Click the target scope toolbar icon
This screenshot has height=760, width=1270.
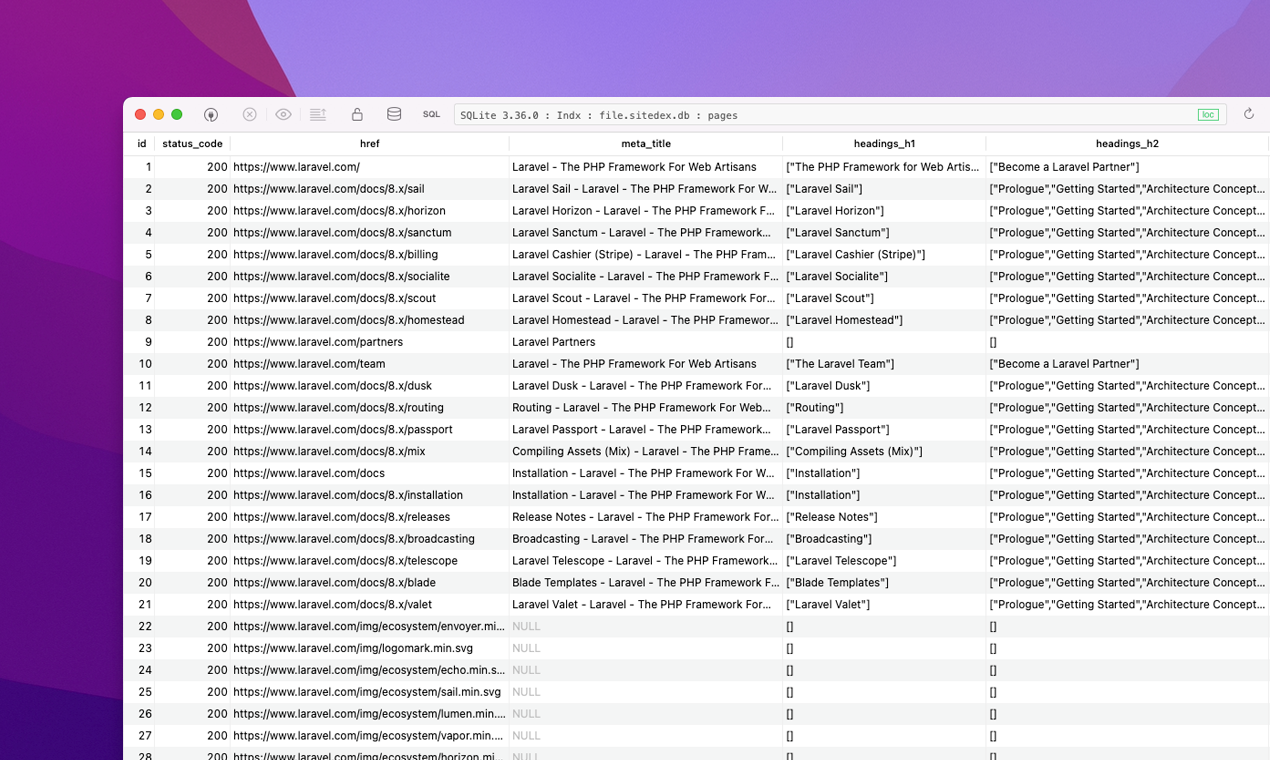point(210,114)
